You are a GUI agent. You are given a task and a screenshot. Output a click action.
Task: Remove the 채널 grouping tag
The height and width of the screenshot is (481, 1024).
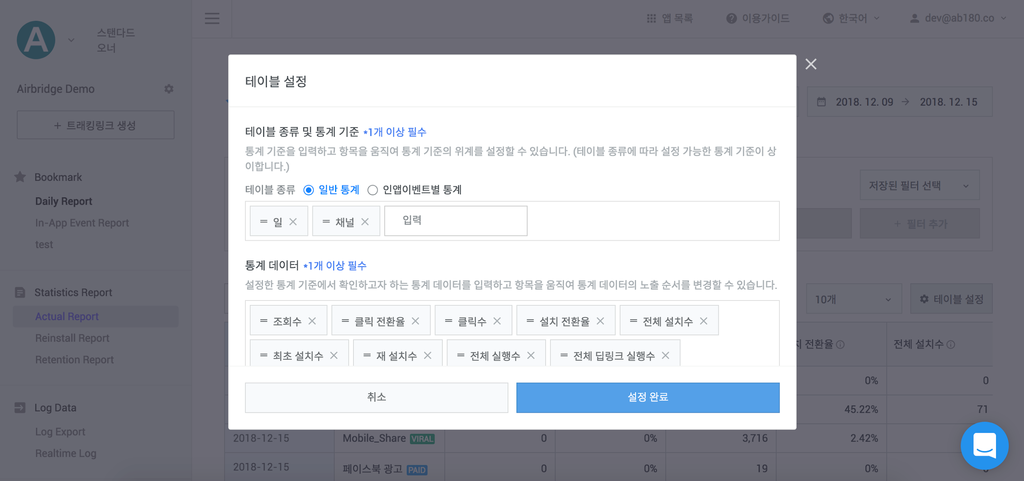pos(365,222)
